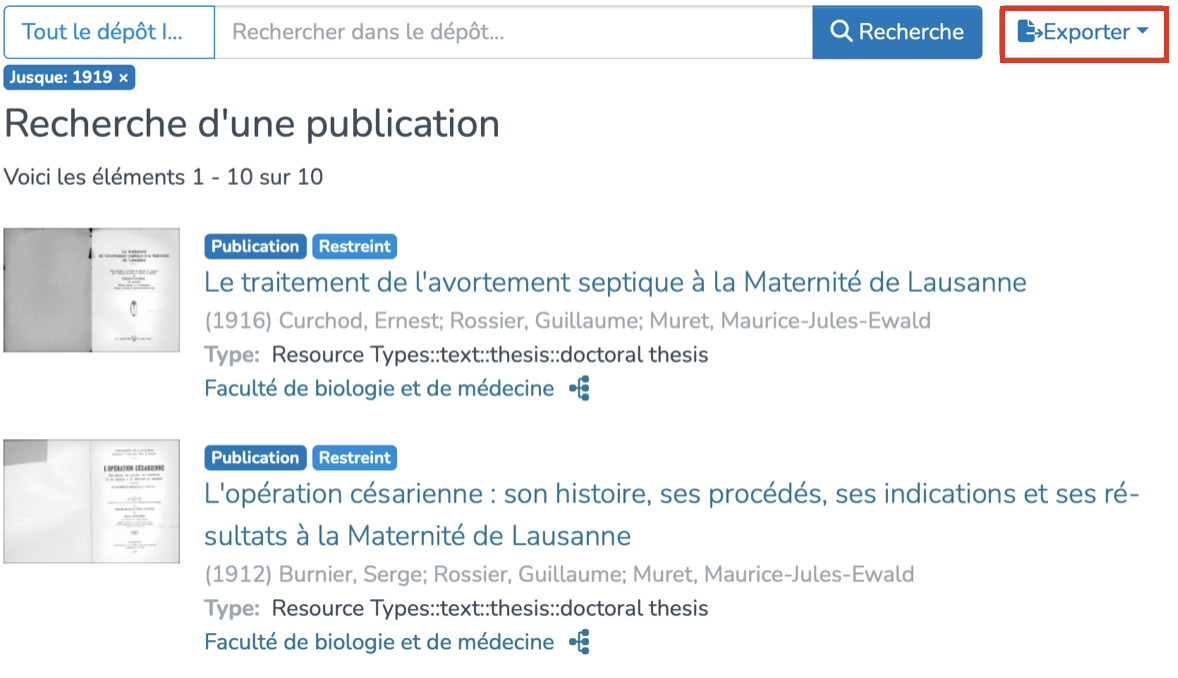Focus the "Rechercher dans le dépôt" search field
1178x678 pixels.
click(x=512, y=32)
